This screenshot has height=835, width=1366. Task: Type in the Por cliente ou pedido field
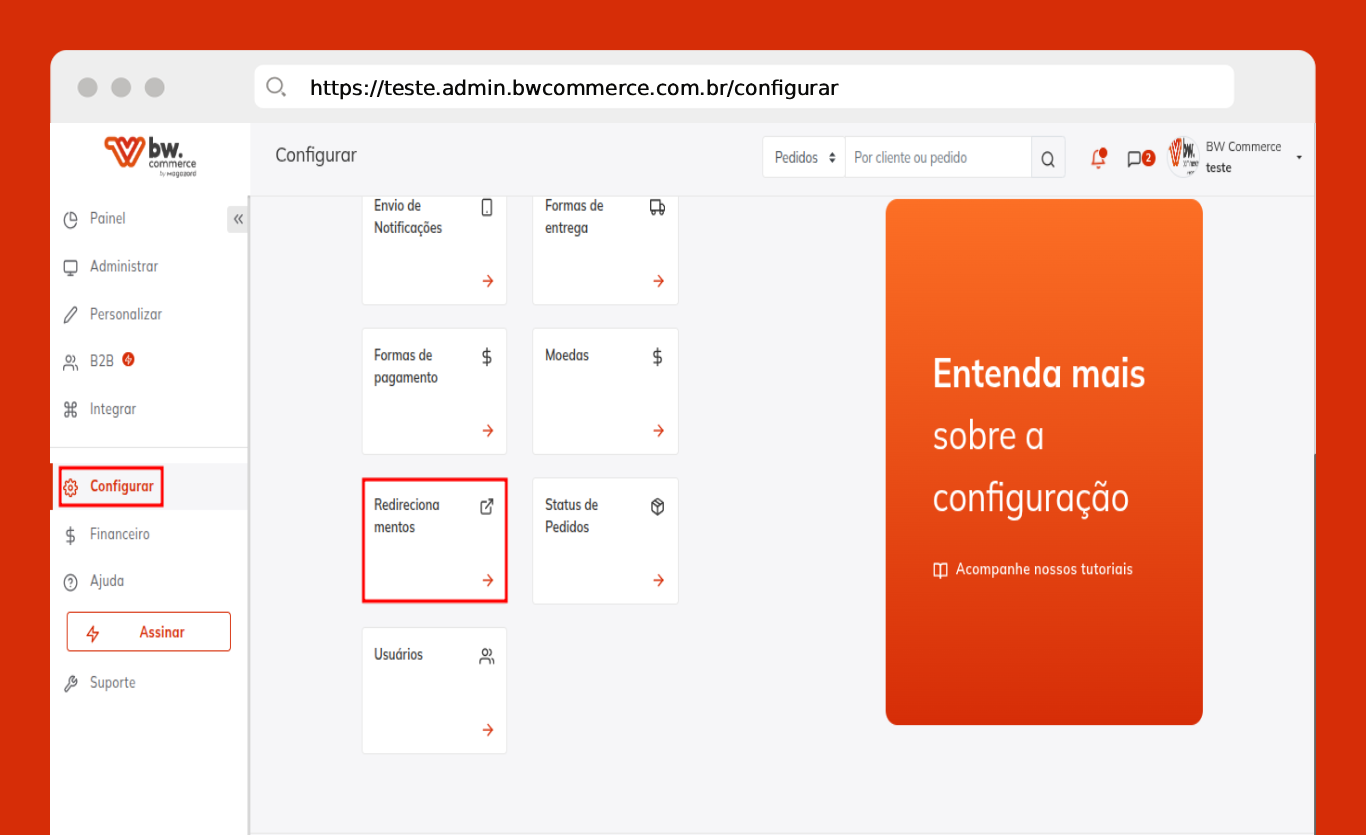(937, 158)
